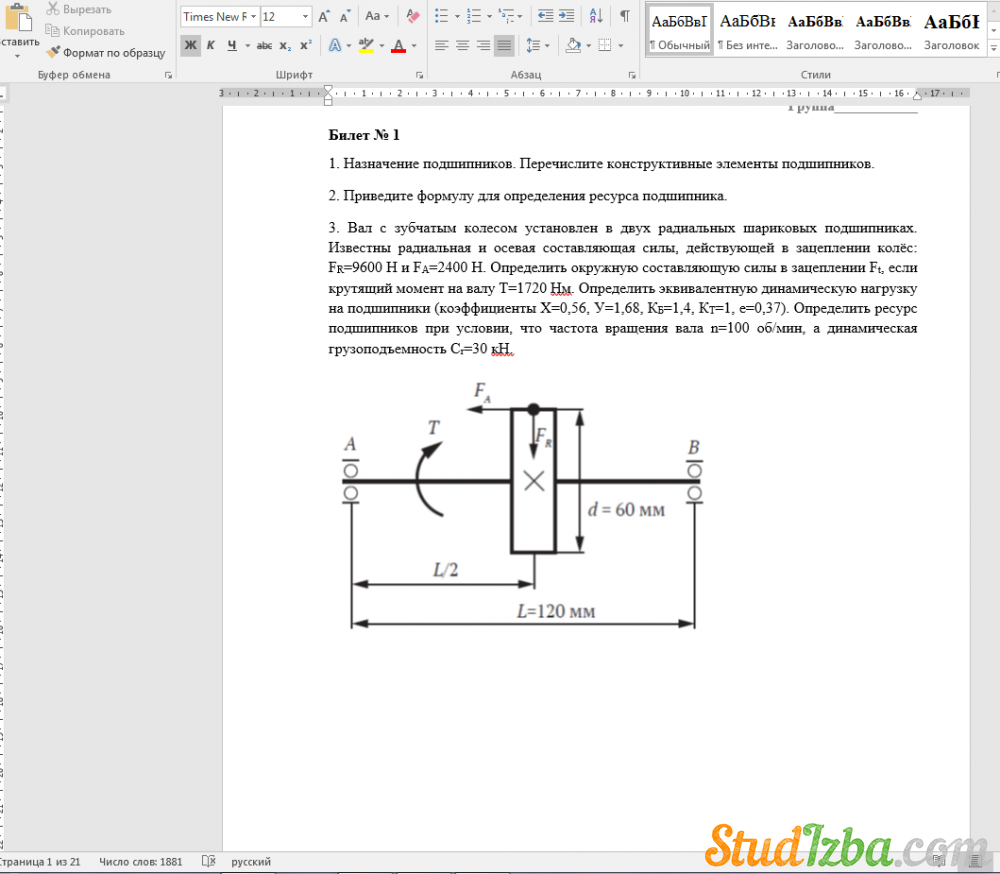The width and height of the screenshot is (1000, 874).
Task: Toggle italic formatting (К)
Action: click(x=211, y=46)
